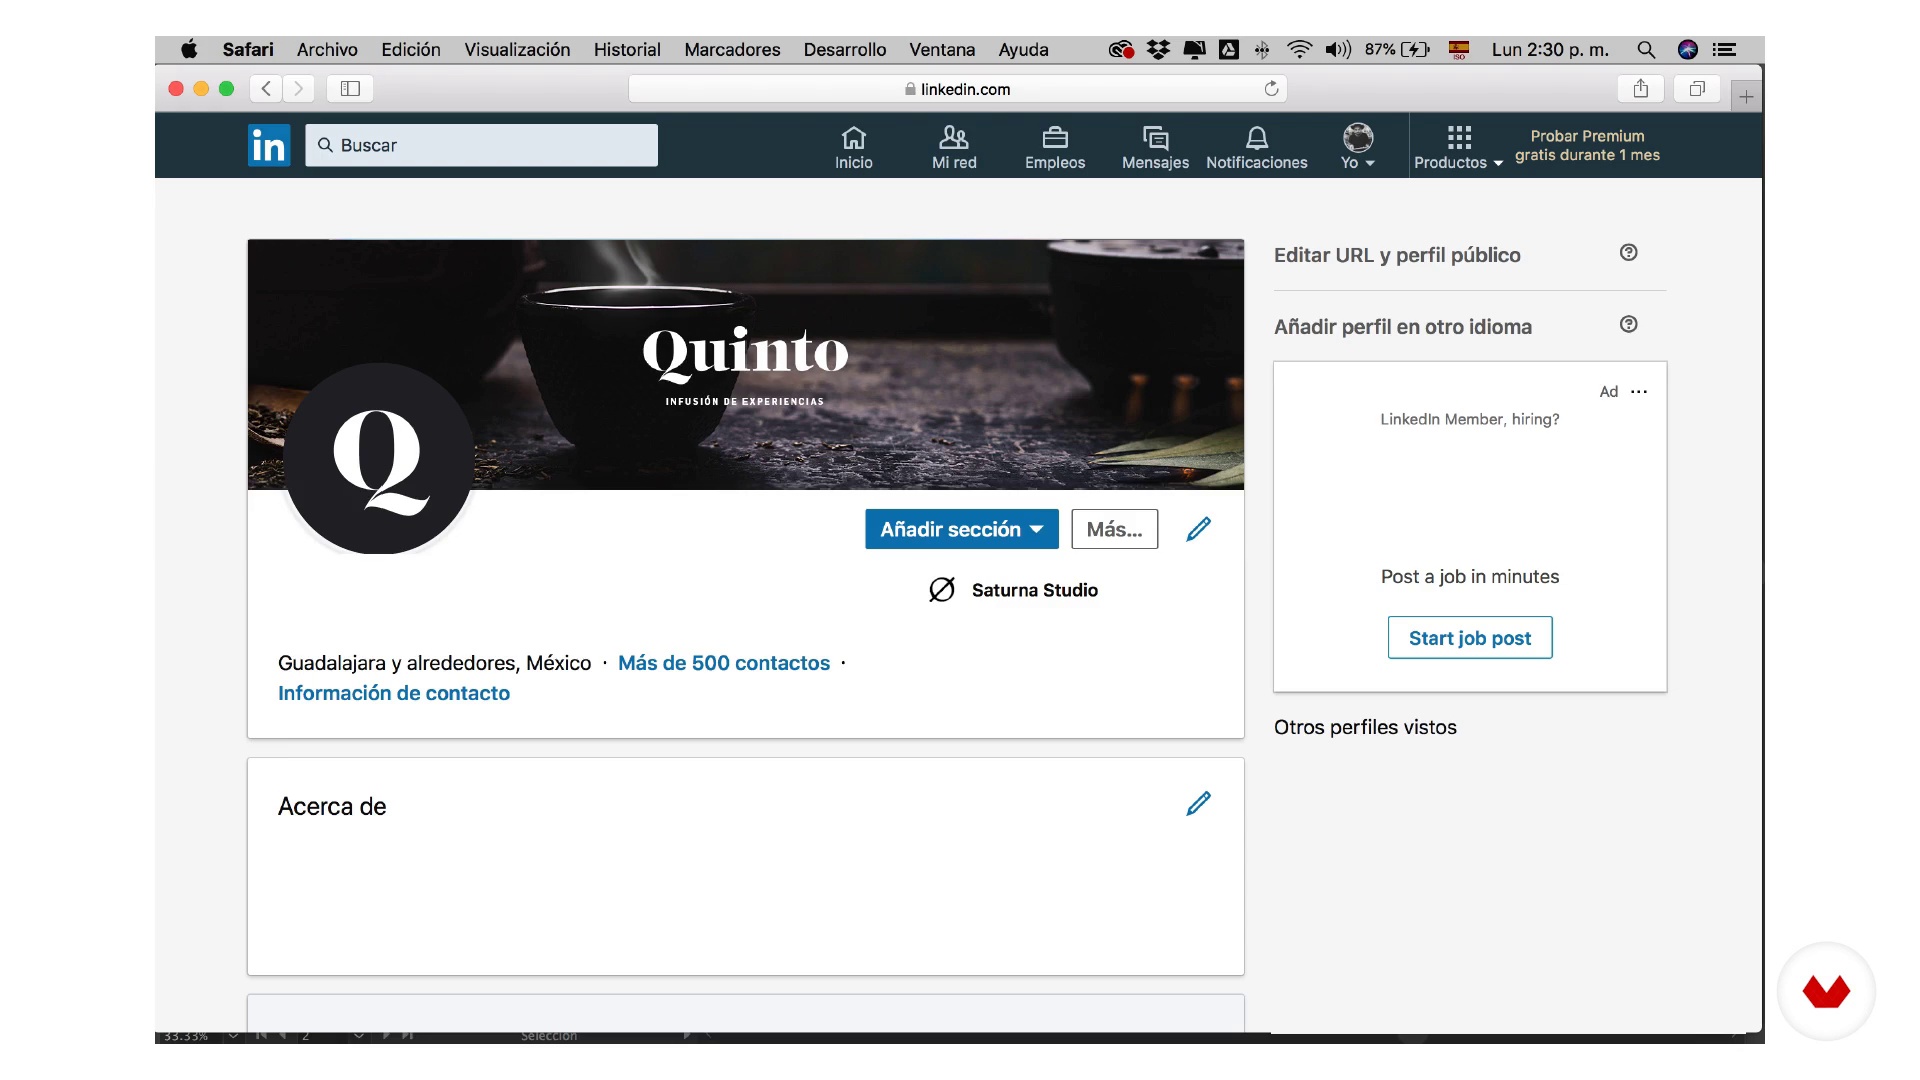
Task: Go to Inicio home icon
Action: pos(854,147)
